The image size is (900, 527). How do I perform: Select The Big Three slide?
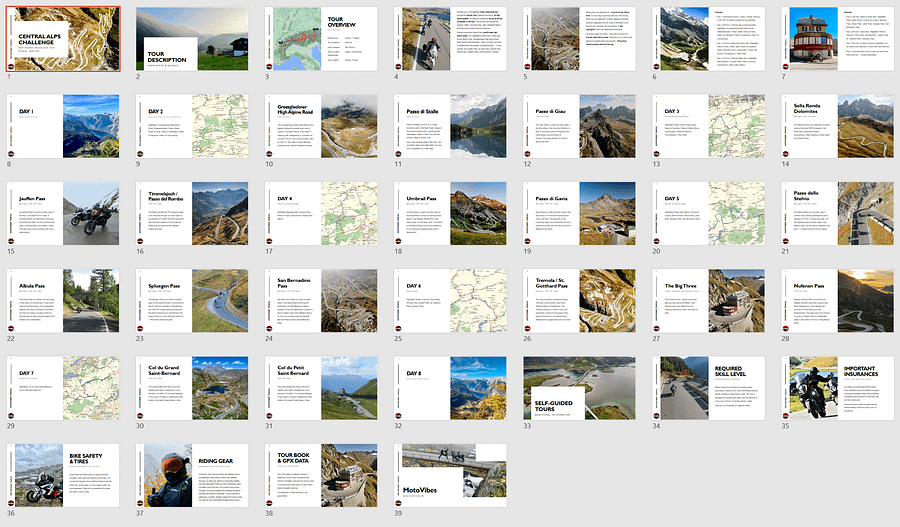point(709,301)
